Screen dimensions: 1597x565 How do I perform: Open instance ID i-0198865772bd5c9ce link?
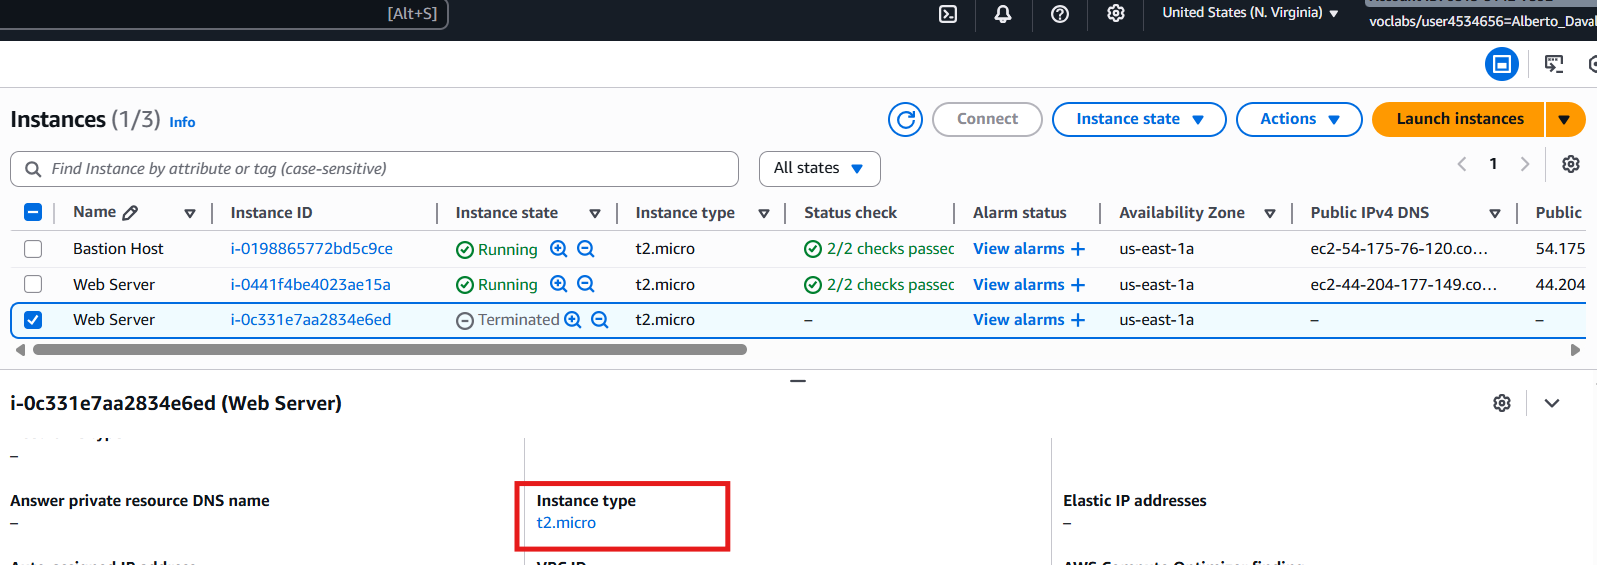pyautogui.click(x=311, y=249)
